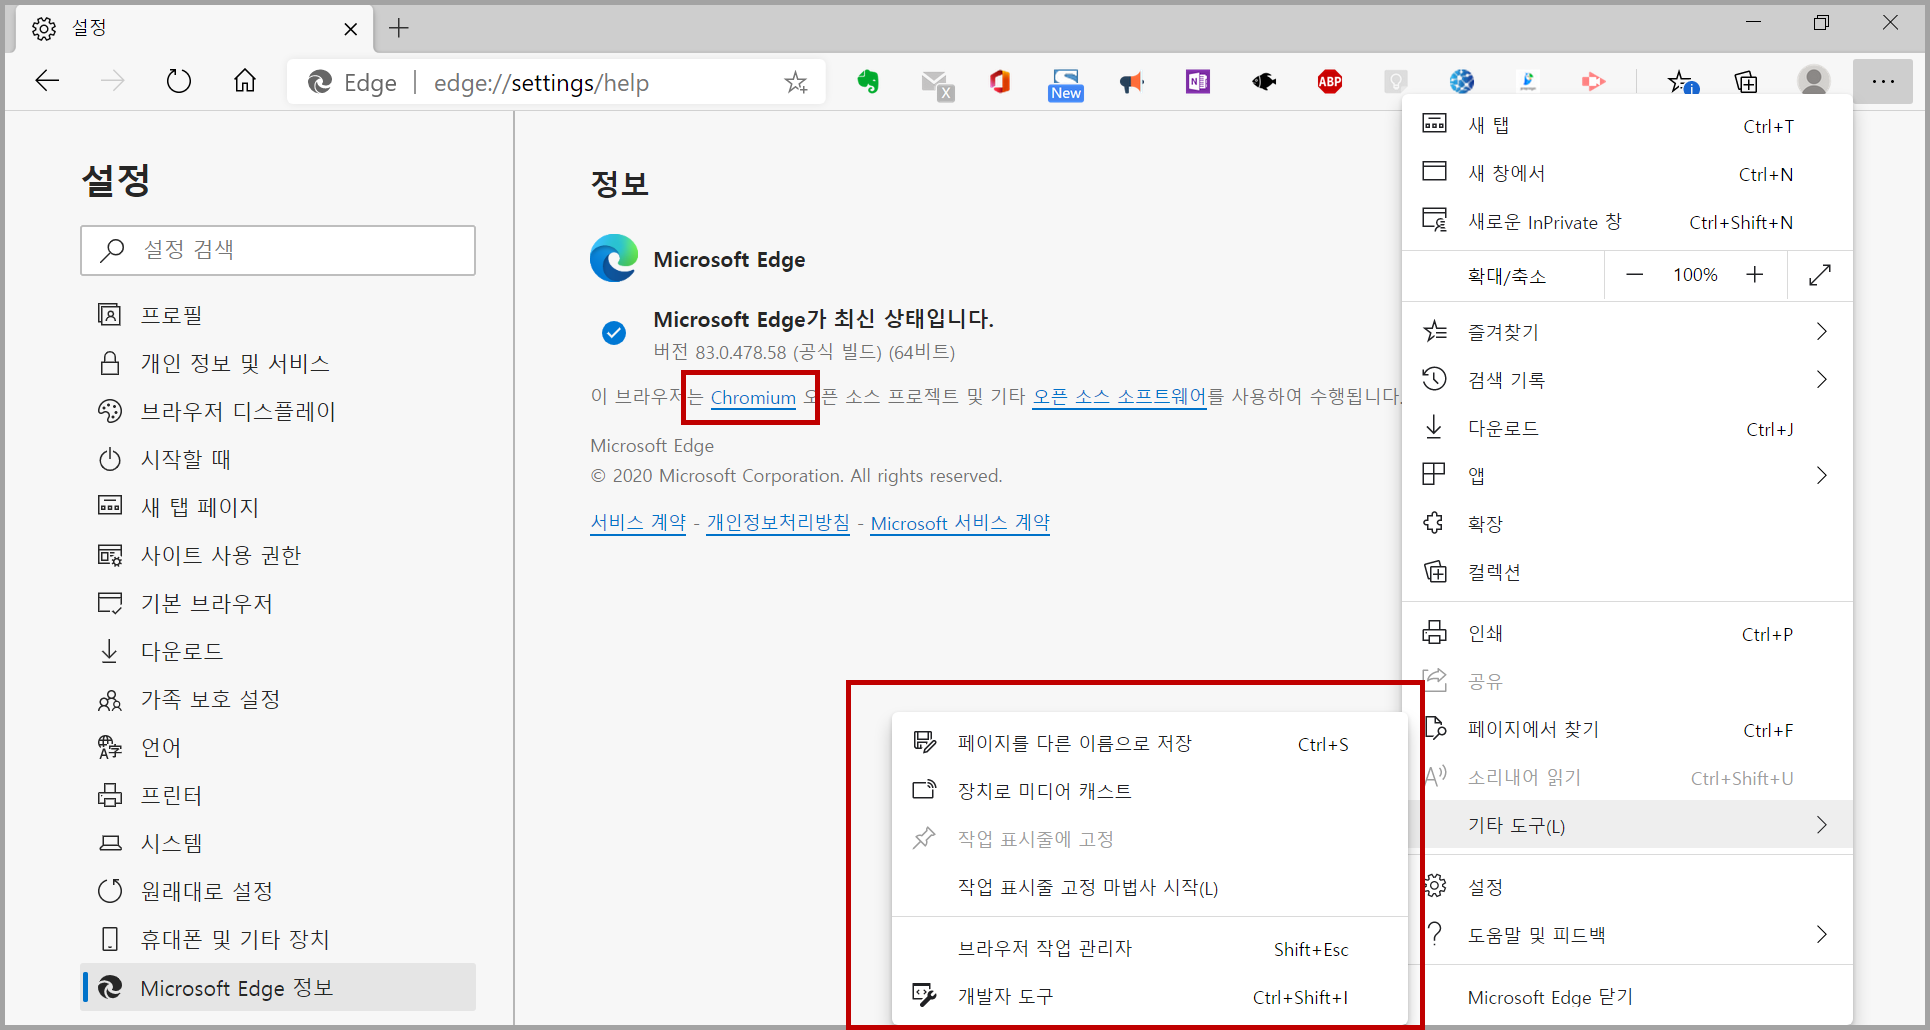Open 개인 정보 및 서비스 section
Viewport: 1930px width, 1030px height.
[278, 363]
